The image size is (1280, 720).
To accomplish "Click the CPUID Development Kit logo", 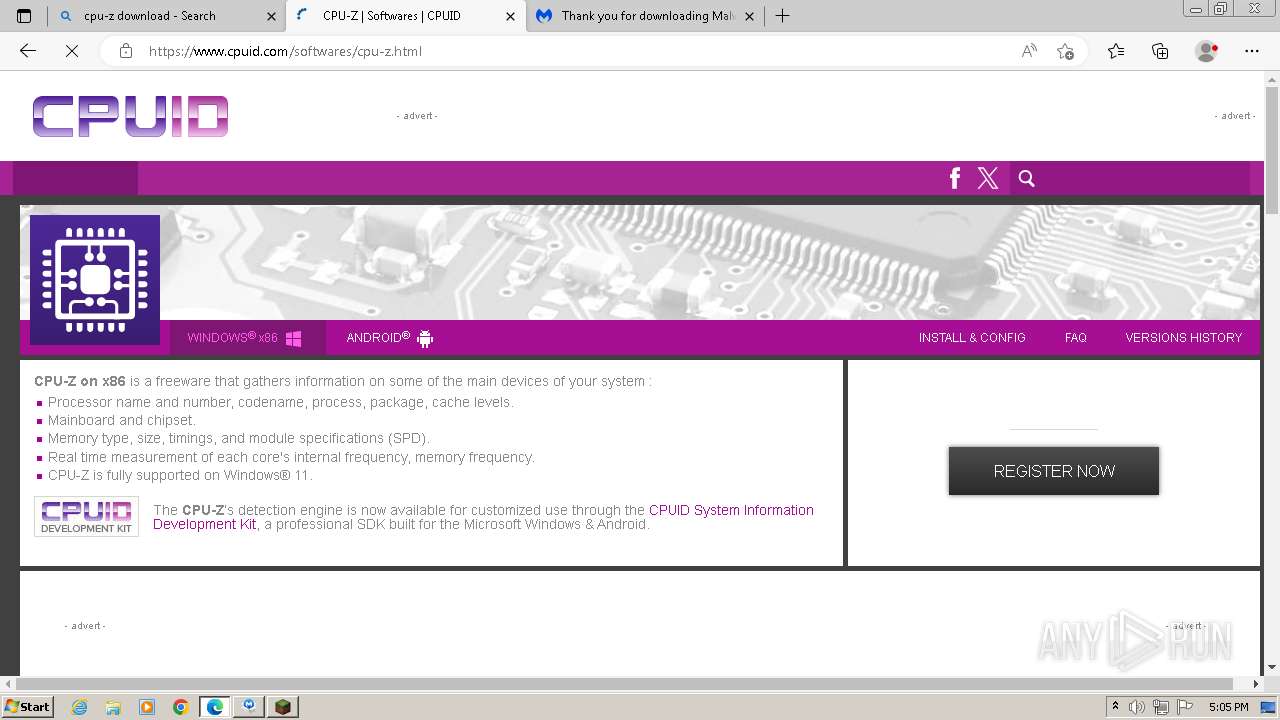I will pos(86,516).
